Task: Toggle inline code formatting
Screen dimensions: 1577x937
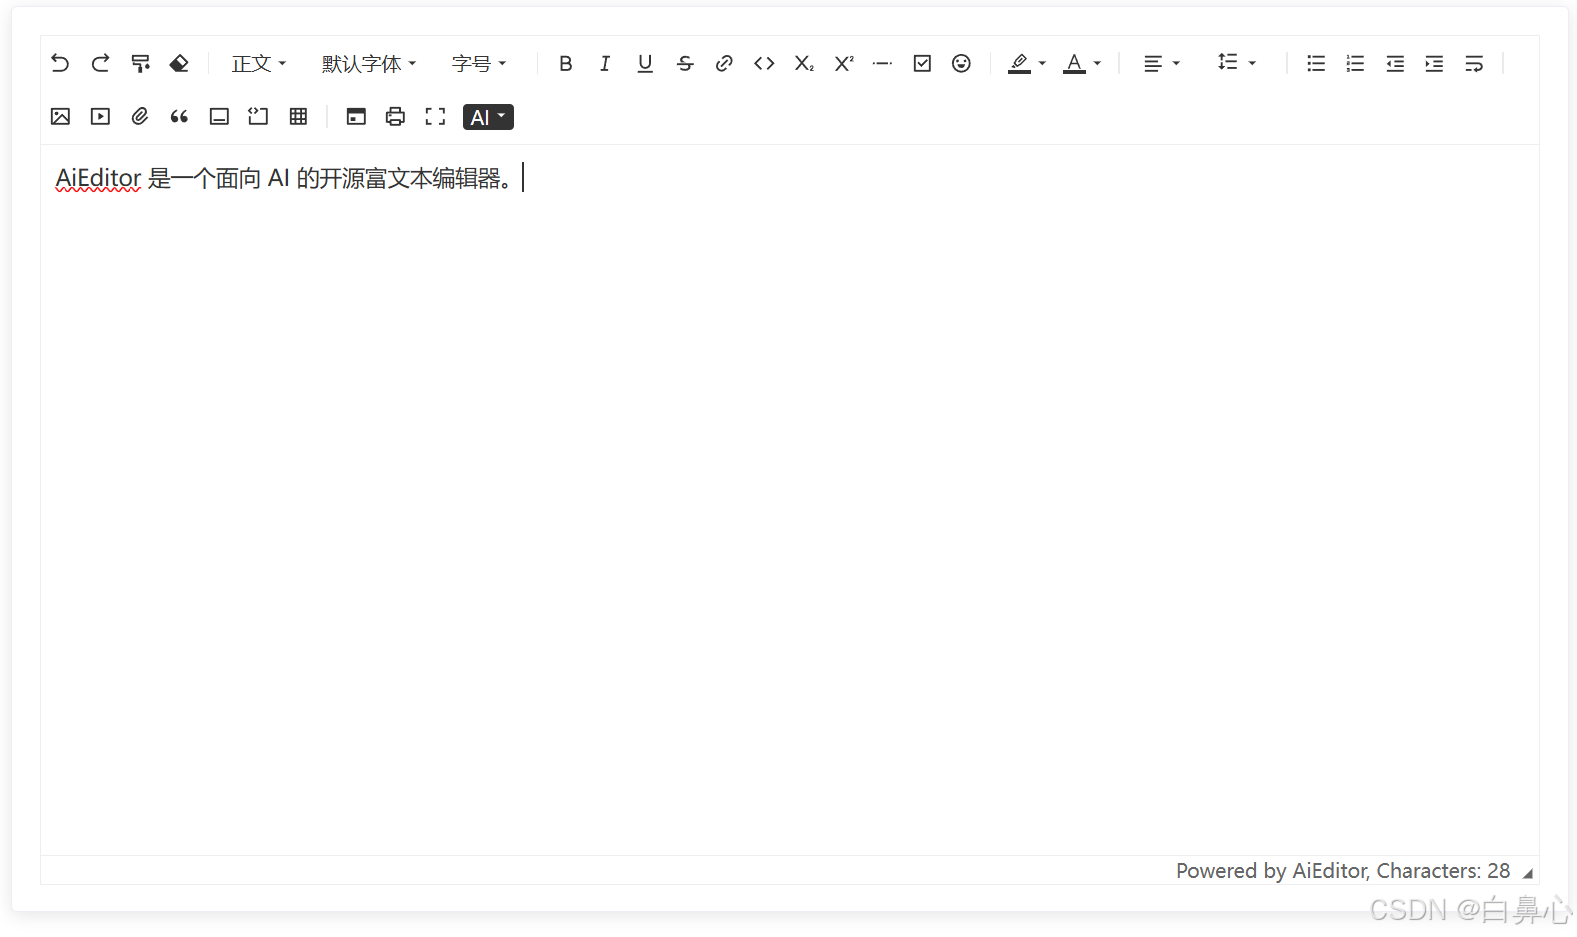Action: click(764, 63)
